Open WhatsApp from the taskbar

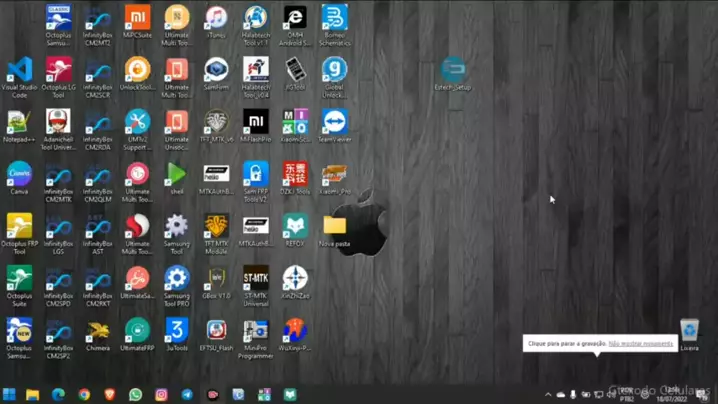point(135,395)
